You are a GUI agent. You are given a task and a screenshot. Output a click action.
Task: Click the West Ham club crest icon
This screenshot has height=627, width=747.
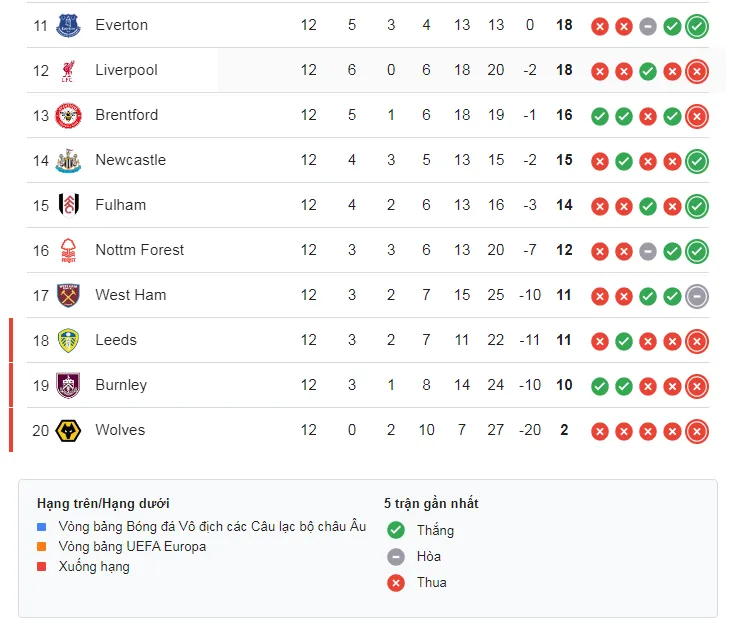pos(68,295)
